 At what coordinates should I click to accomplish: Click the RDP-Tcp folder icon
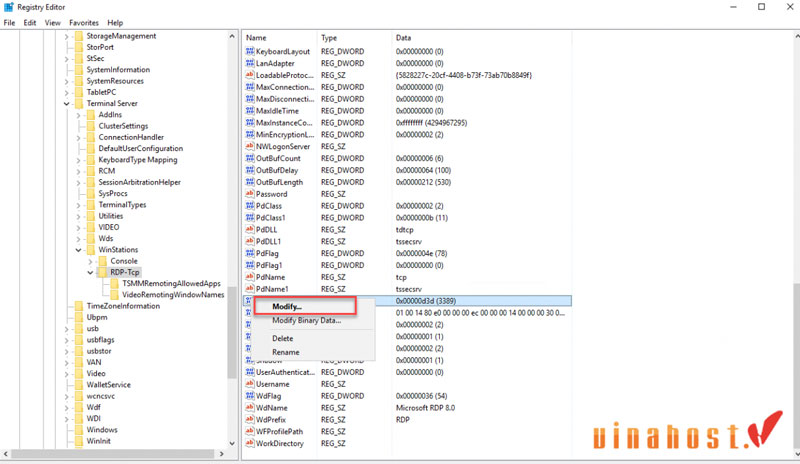(102, 272)
